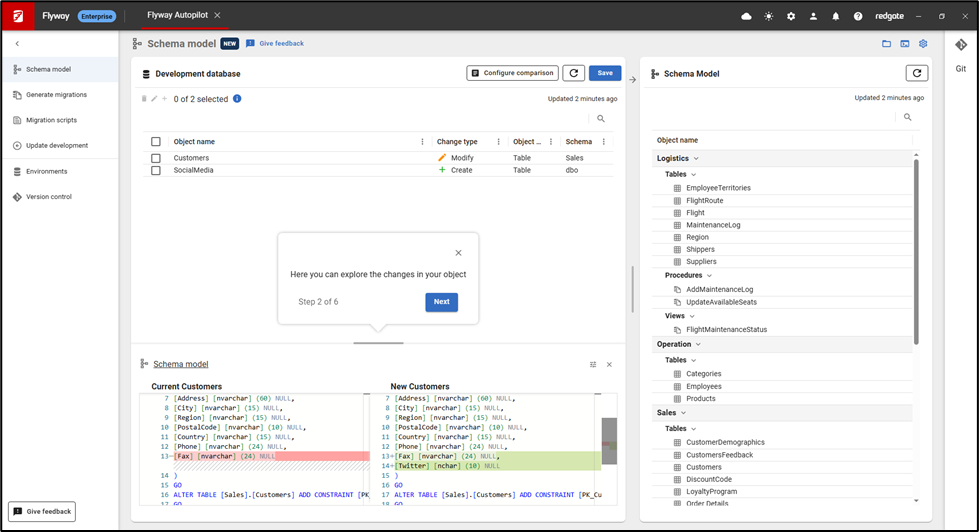Open Schema column menu dots
Viewport: 979px width, 532px height.
(x=604, y=142)
